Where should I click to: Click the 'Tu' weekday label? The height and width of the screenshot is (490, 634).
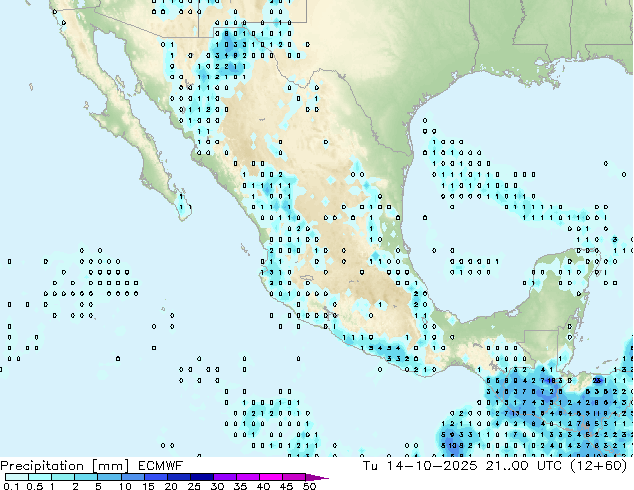pos(370,466)
